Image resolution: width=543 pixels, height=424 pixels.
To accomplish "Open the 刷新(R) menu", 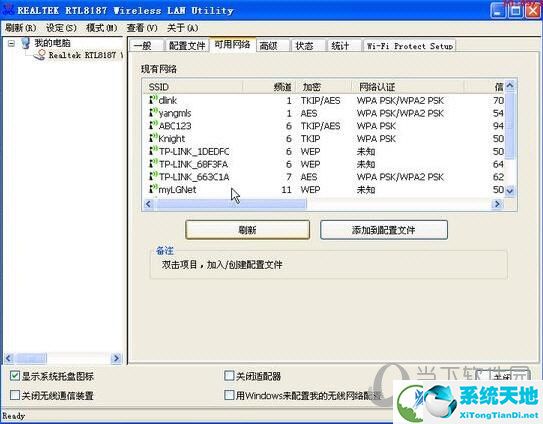I will [20, 28].
